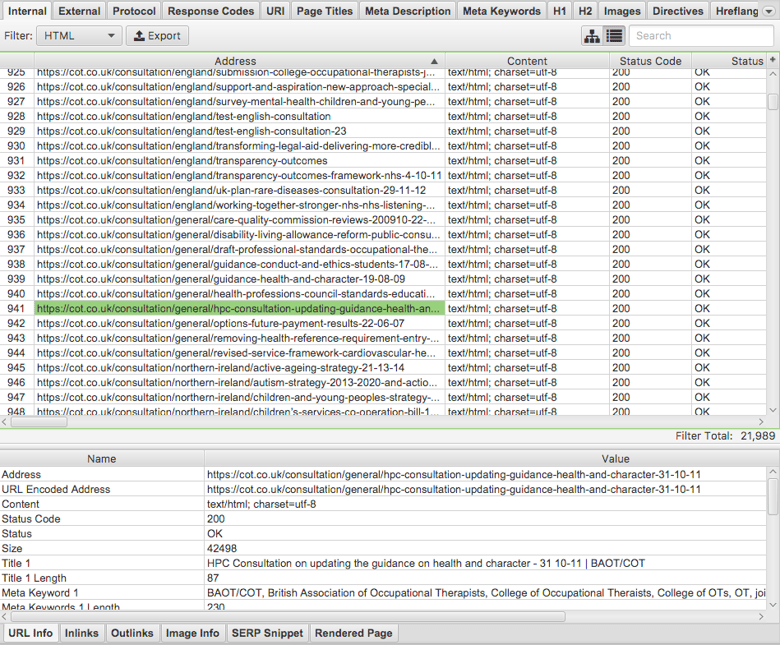Image resolution: width=780 pixels, height=645 pixels.
Task: Click details pane vertical scrollbar thumb
Action: (773, 496)
